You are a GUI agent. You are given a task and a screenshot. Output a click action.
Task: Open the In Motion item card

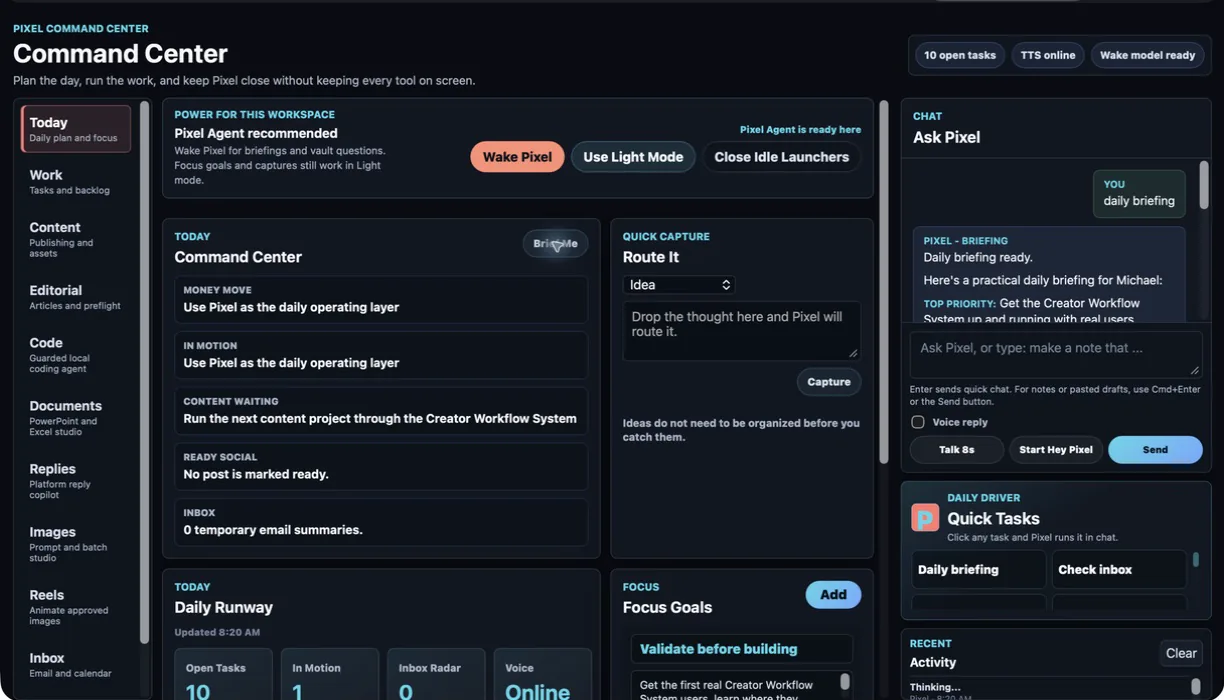381,355
